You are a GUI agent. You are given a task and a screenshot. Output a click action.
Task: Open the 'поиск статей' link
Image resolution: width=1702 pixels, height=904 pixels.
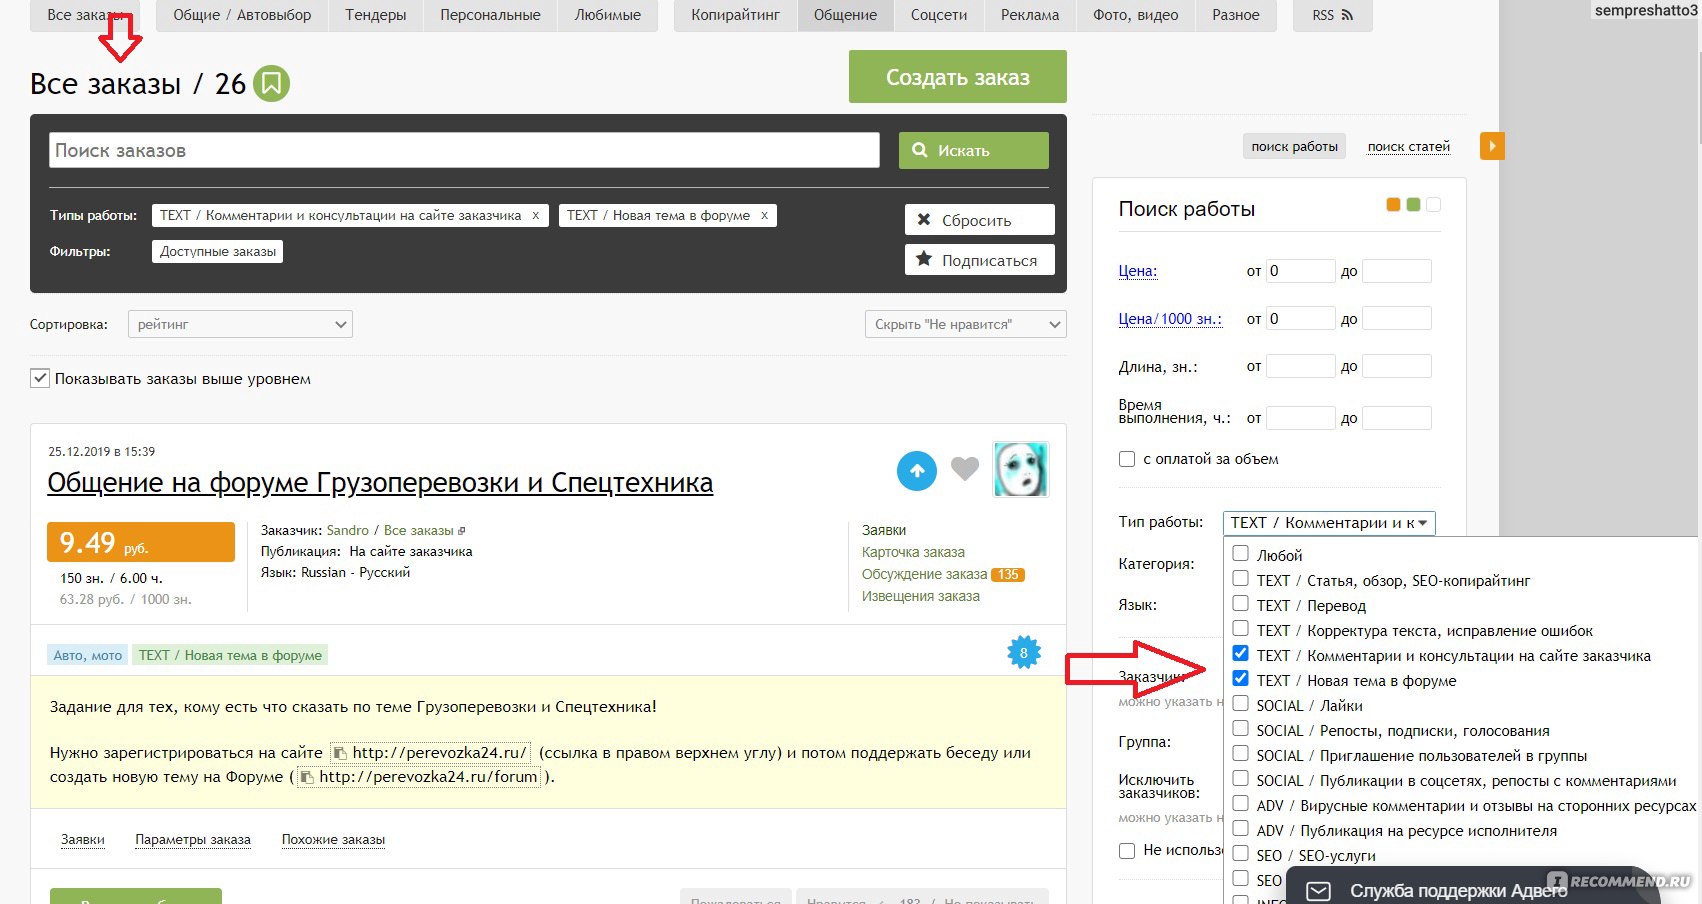click(1408, 146)
